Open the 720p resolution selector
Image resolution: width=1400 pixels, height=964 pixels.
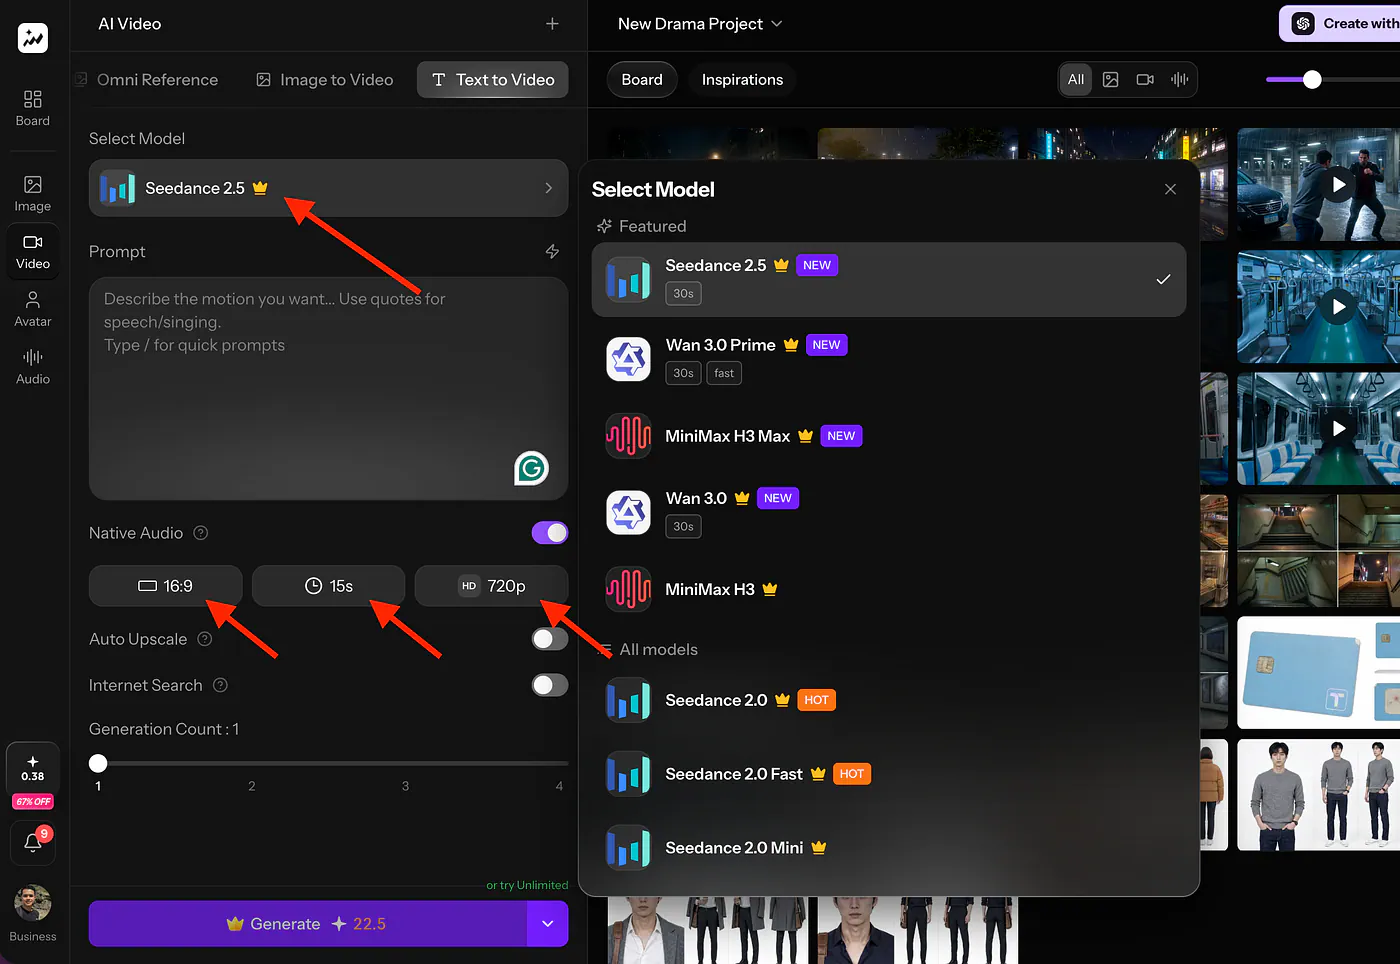[x=492, y=586]
